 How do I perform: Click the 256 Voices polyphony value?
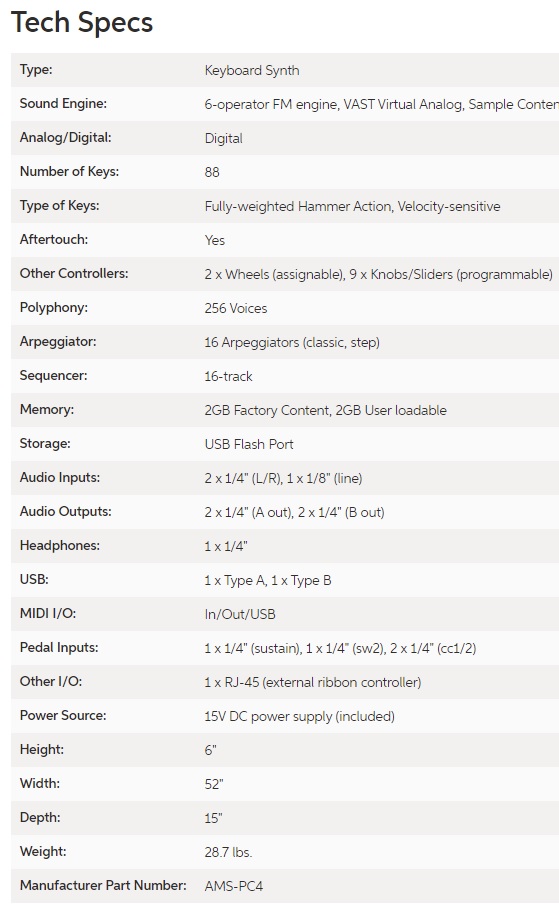click(235, 309)
